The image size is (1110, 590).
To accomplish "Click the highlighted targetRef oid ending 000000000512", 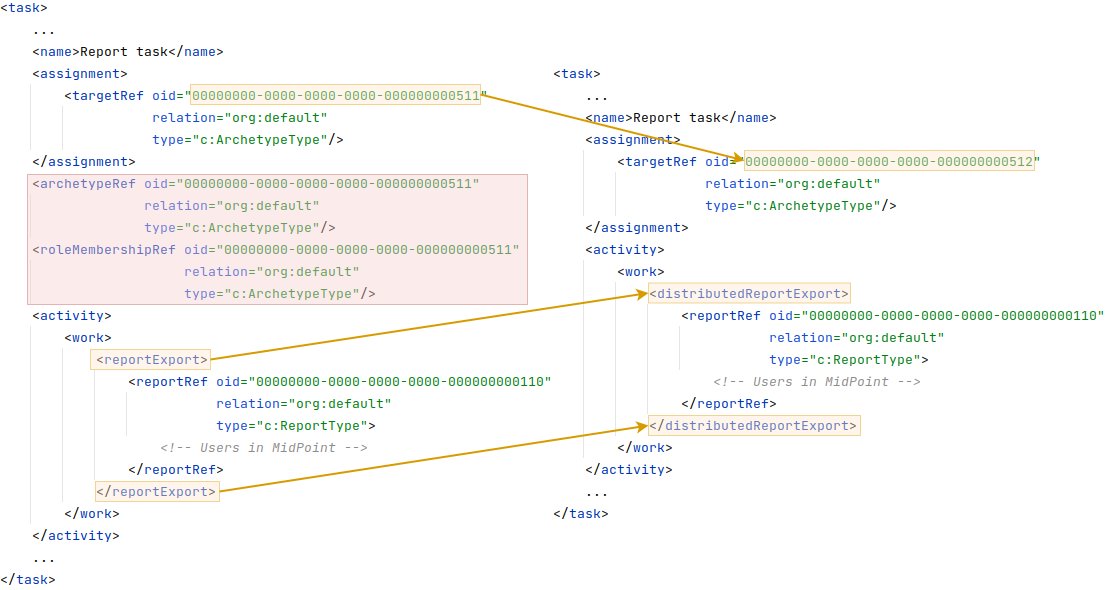I will (x=888, y=161).
